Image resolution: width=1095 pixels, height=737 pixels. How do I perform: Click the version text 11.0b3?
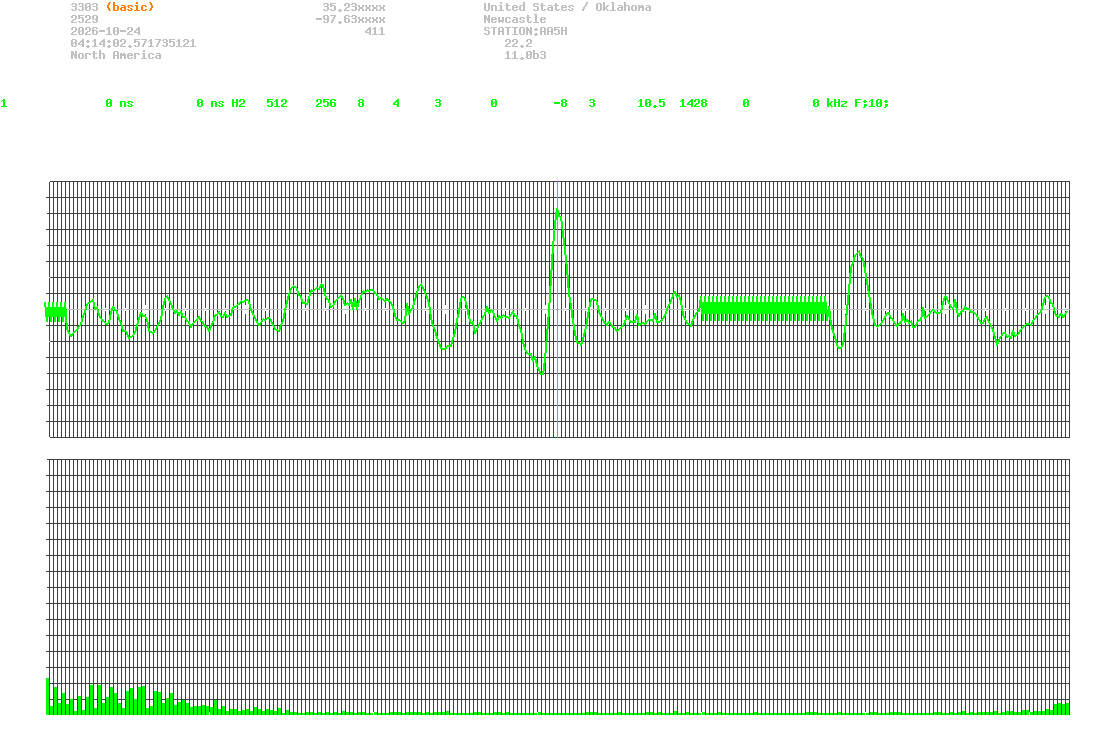[x=525, y=54]
